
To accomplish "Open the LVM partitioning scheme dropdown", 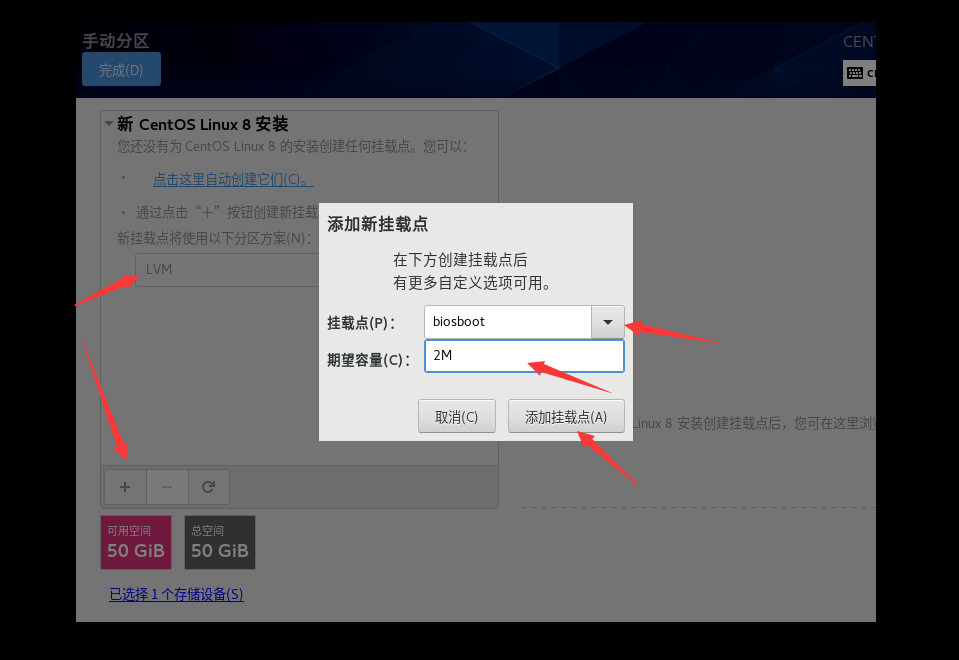I will click(x=228, y=270).
